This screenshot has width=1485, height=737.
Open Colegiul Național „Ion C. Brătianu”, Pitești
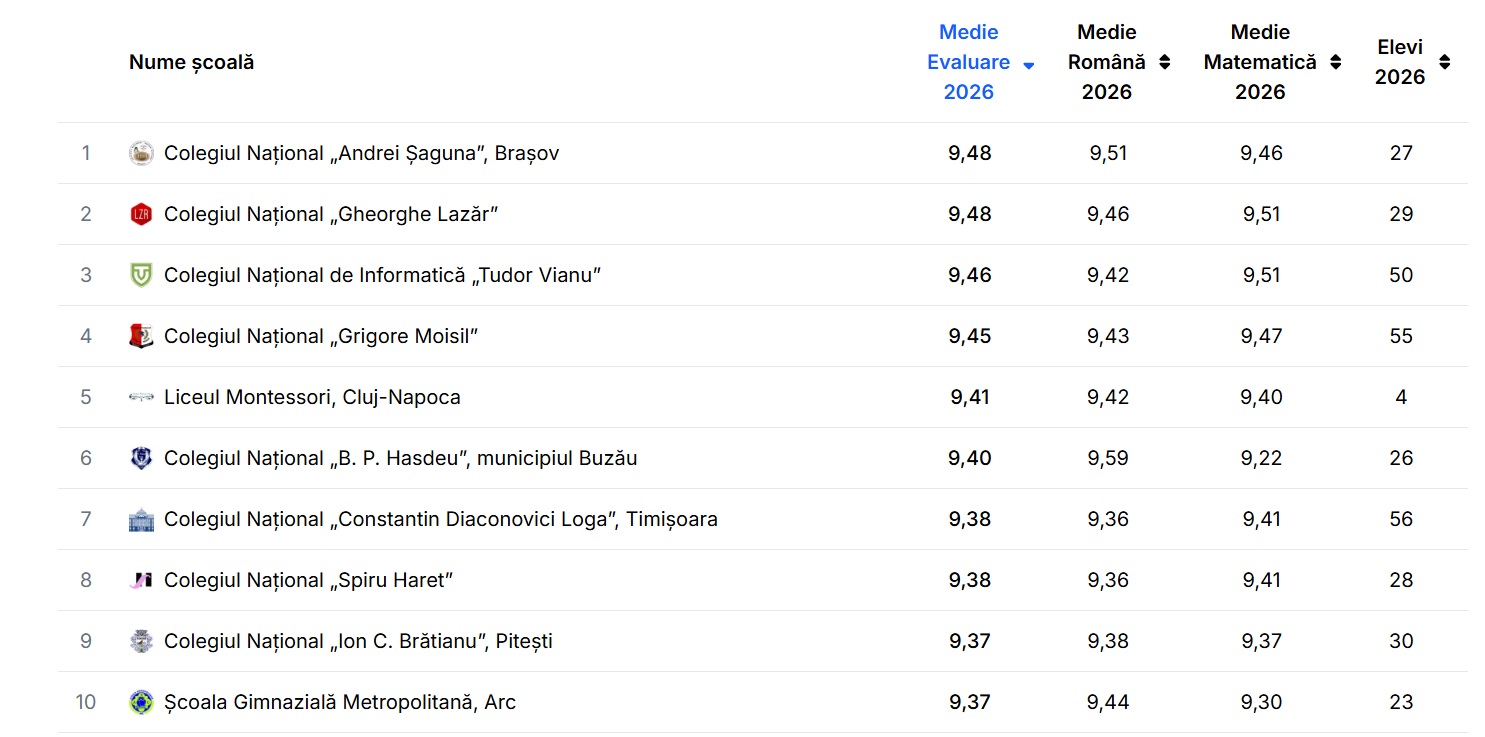click(358, 641)
